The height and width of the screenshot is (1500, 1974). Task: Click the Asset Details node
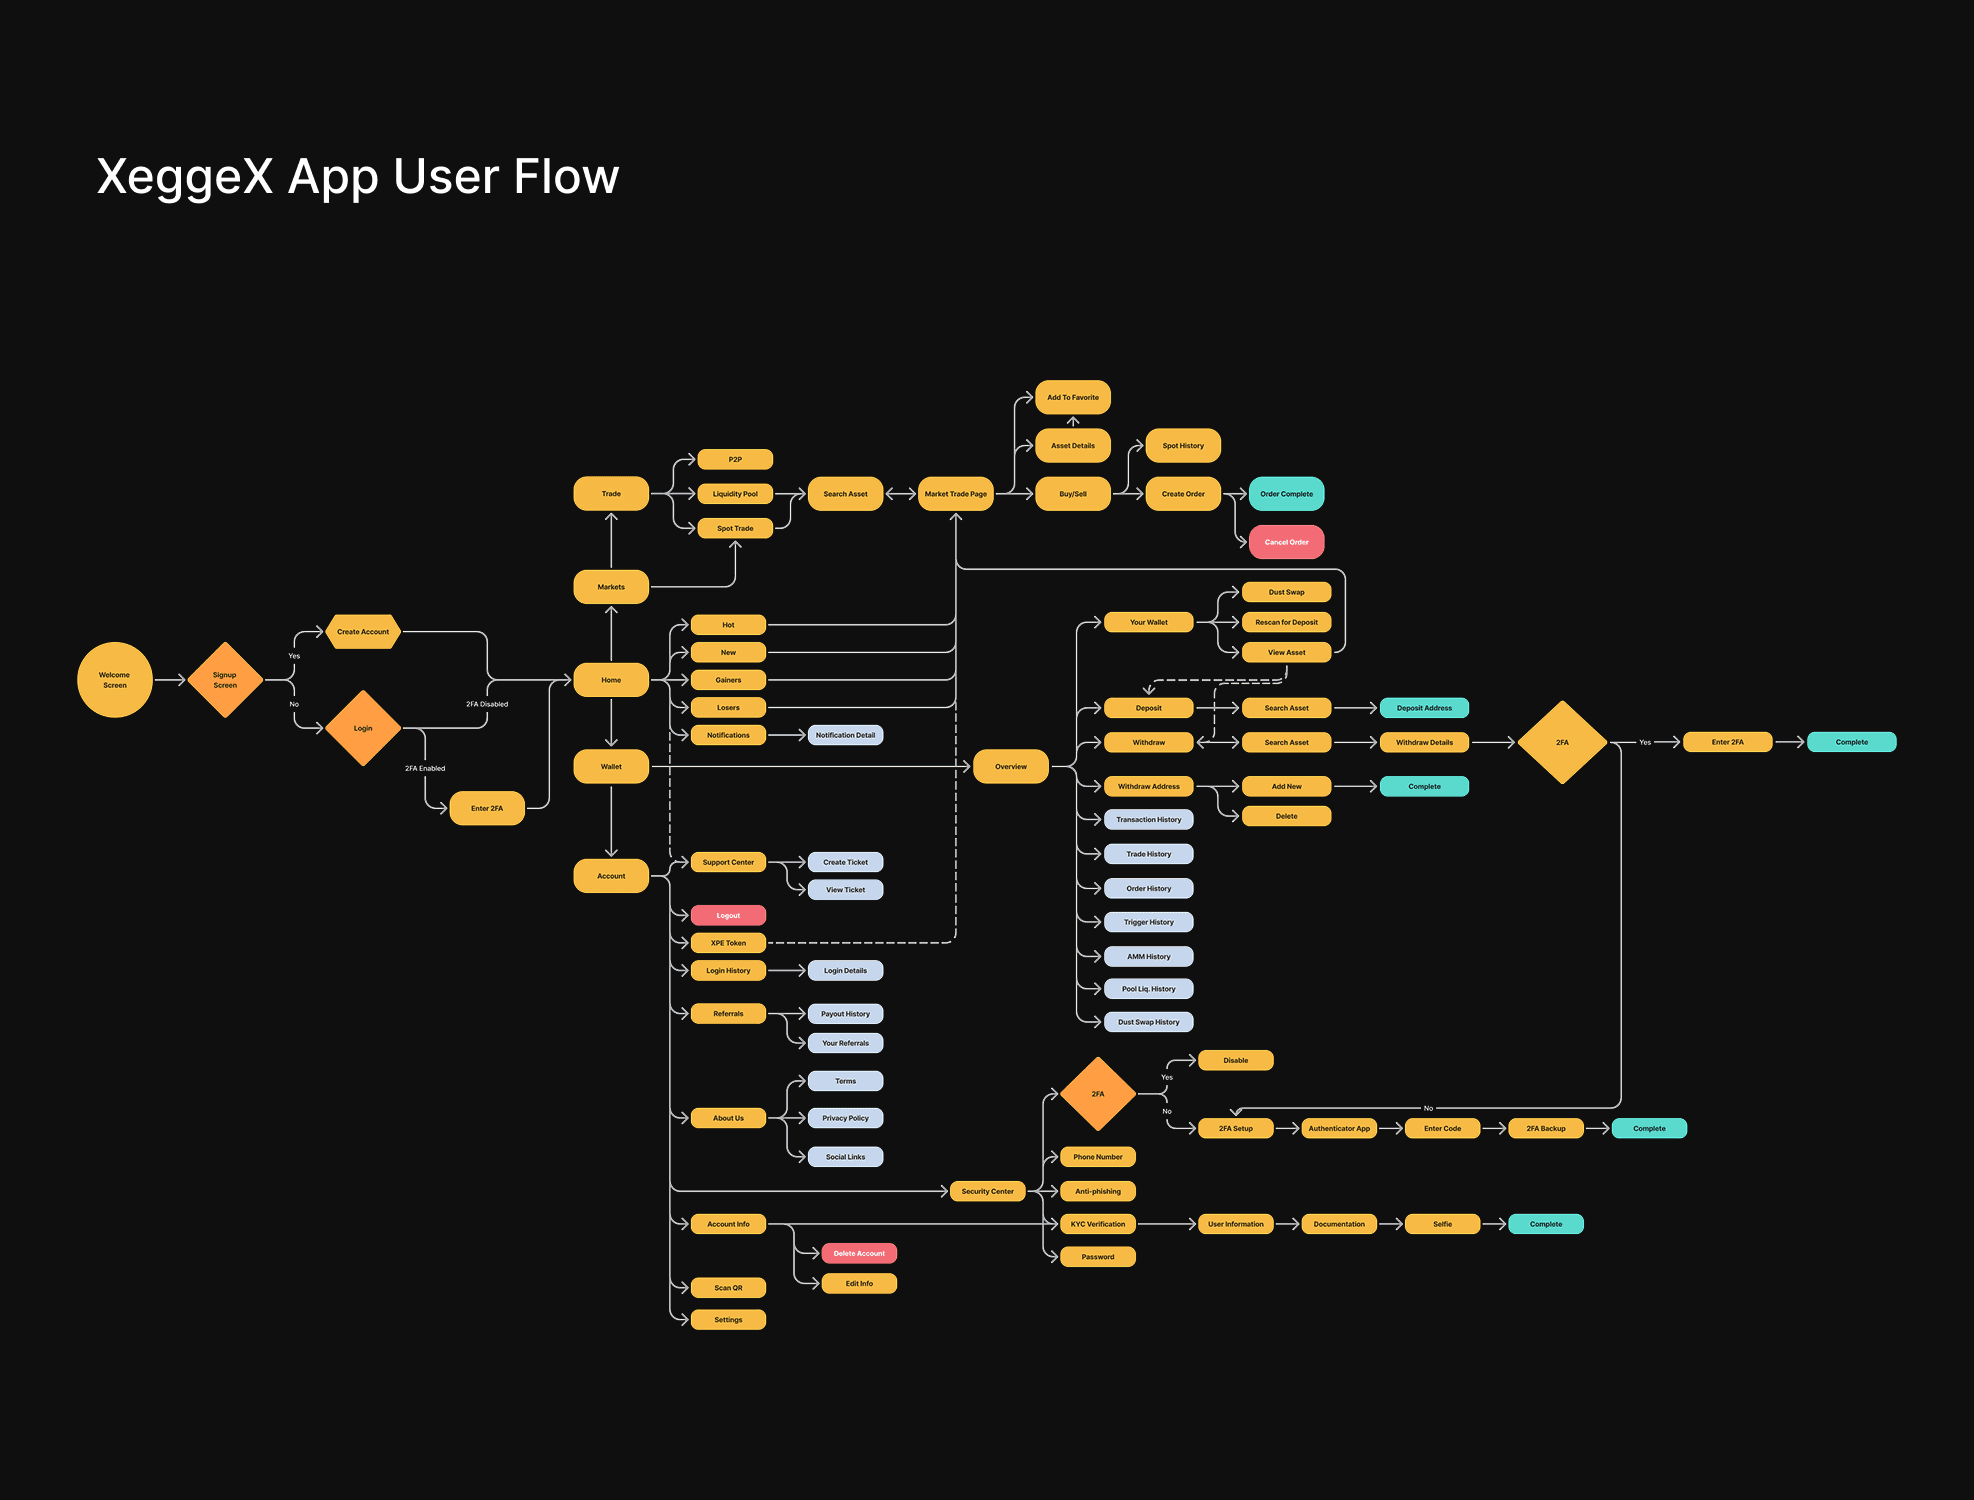(x=1073, y=446)
